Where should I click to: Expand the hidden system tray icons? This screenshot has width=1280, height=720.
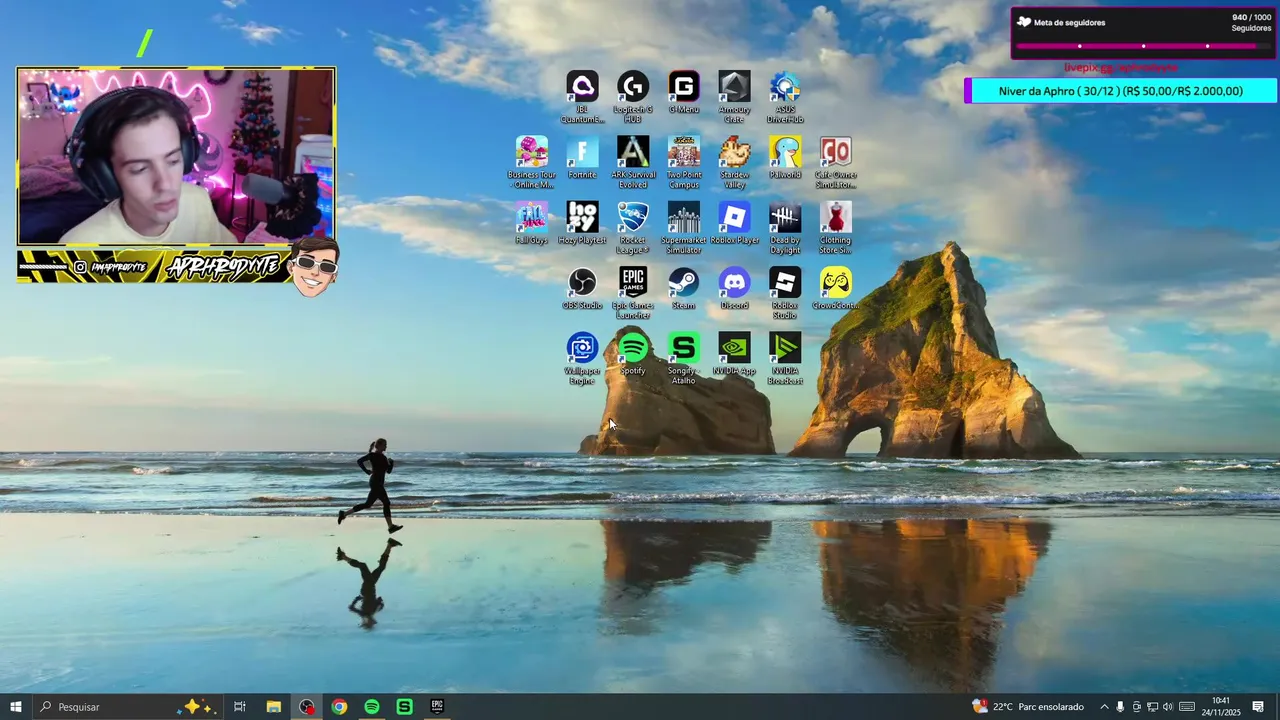click(x=1104, y=707)
